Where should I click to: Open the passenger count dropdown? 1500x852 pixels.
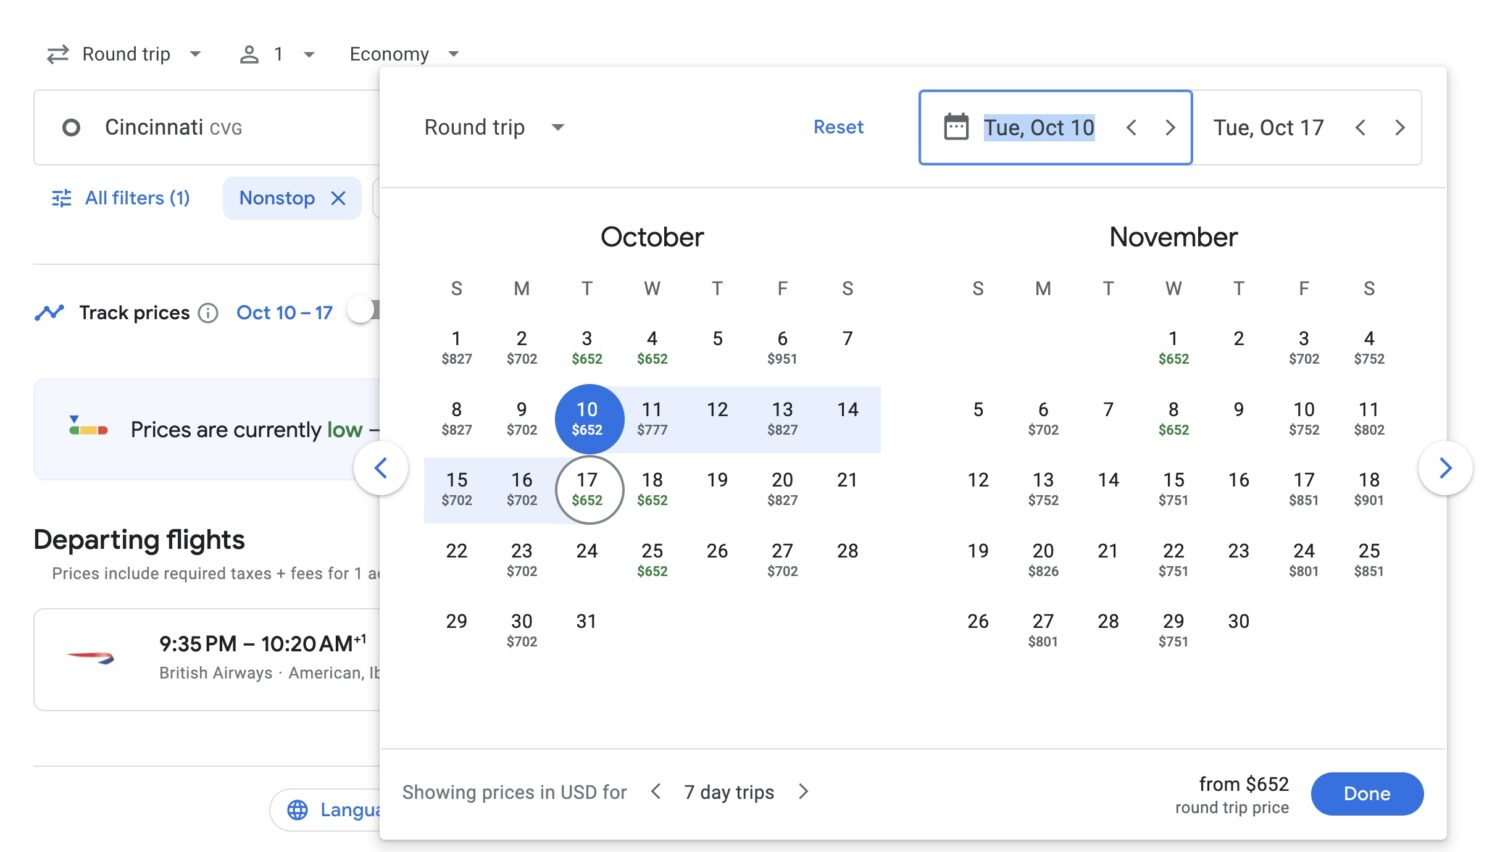pyautogui.click(x=277, y=53)
